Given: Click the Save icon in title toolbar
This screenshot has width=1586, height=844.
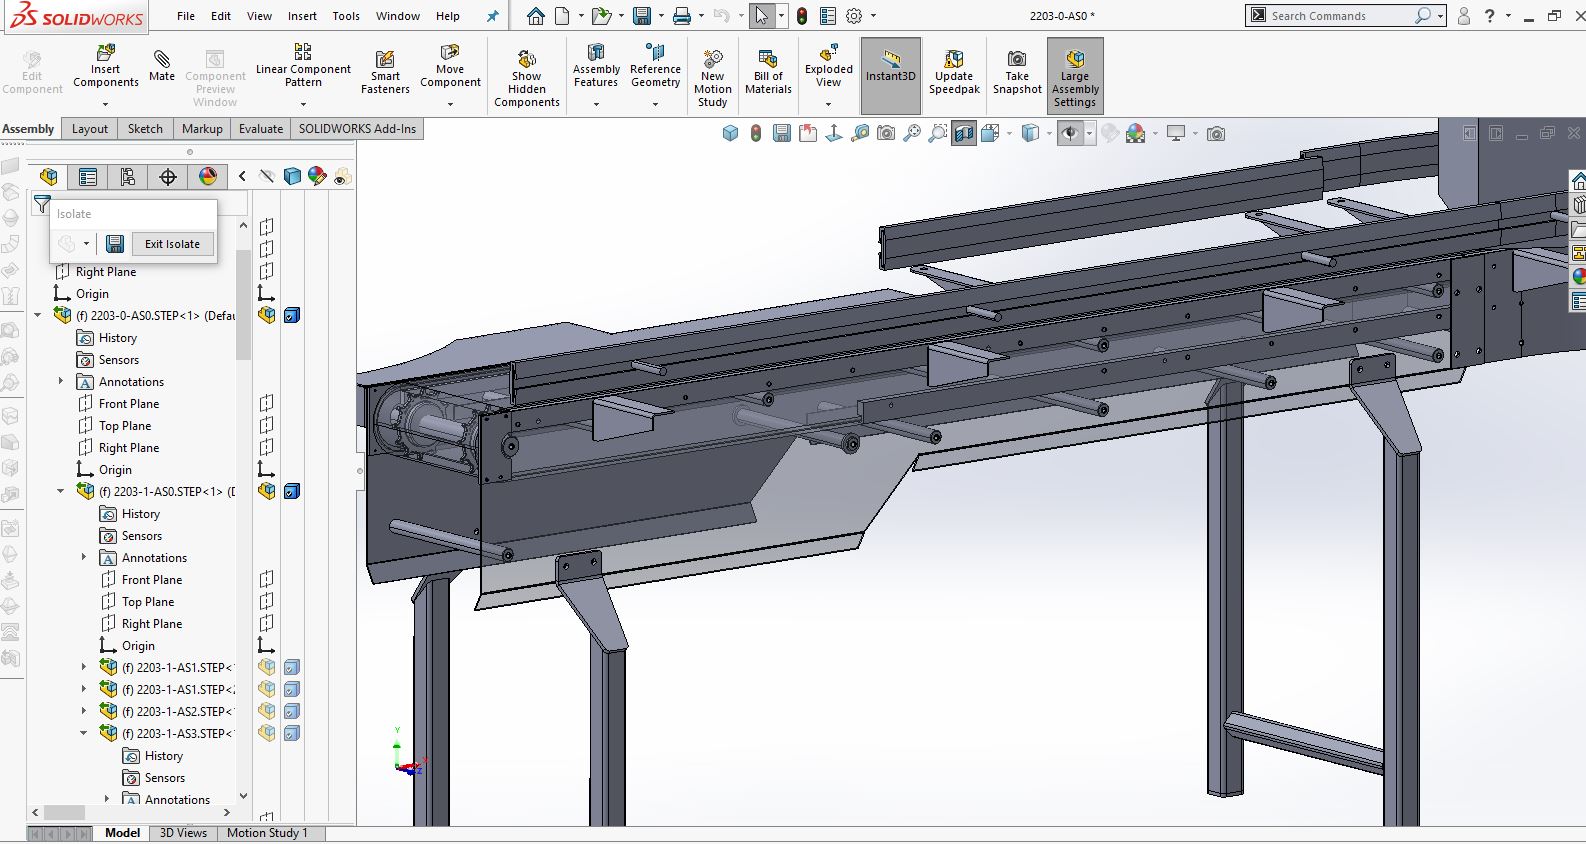Looking at the screenshot, I should coord(642,16).
